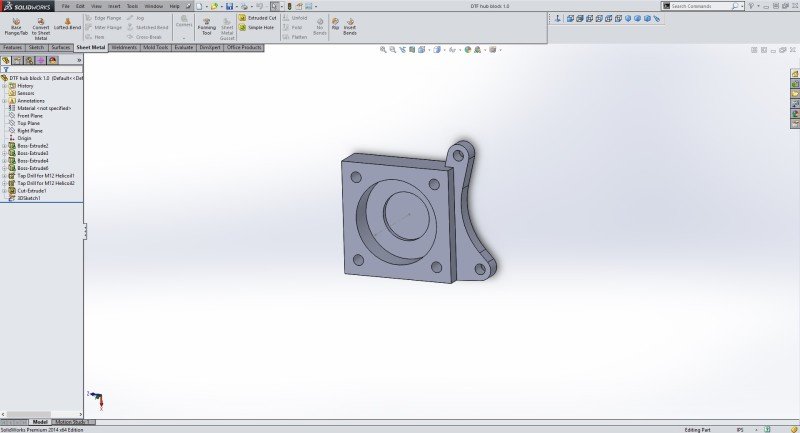Open the DisplayManager tab icon
This screenshot has width=800, height=433.
[x=53, y=60]
